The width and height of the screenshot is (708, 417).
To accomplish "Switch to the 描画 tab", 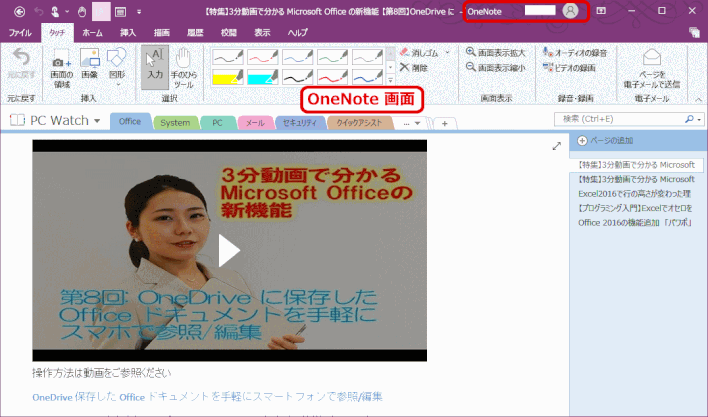I will click(x=162, y=32).
